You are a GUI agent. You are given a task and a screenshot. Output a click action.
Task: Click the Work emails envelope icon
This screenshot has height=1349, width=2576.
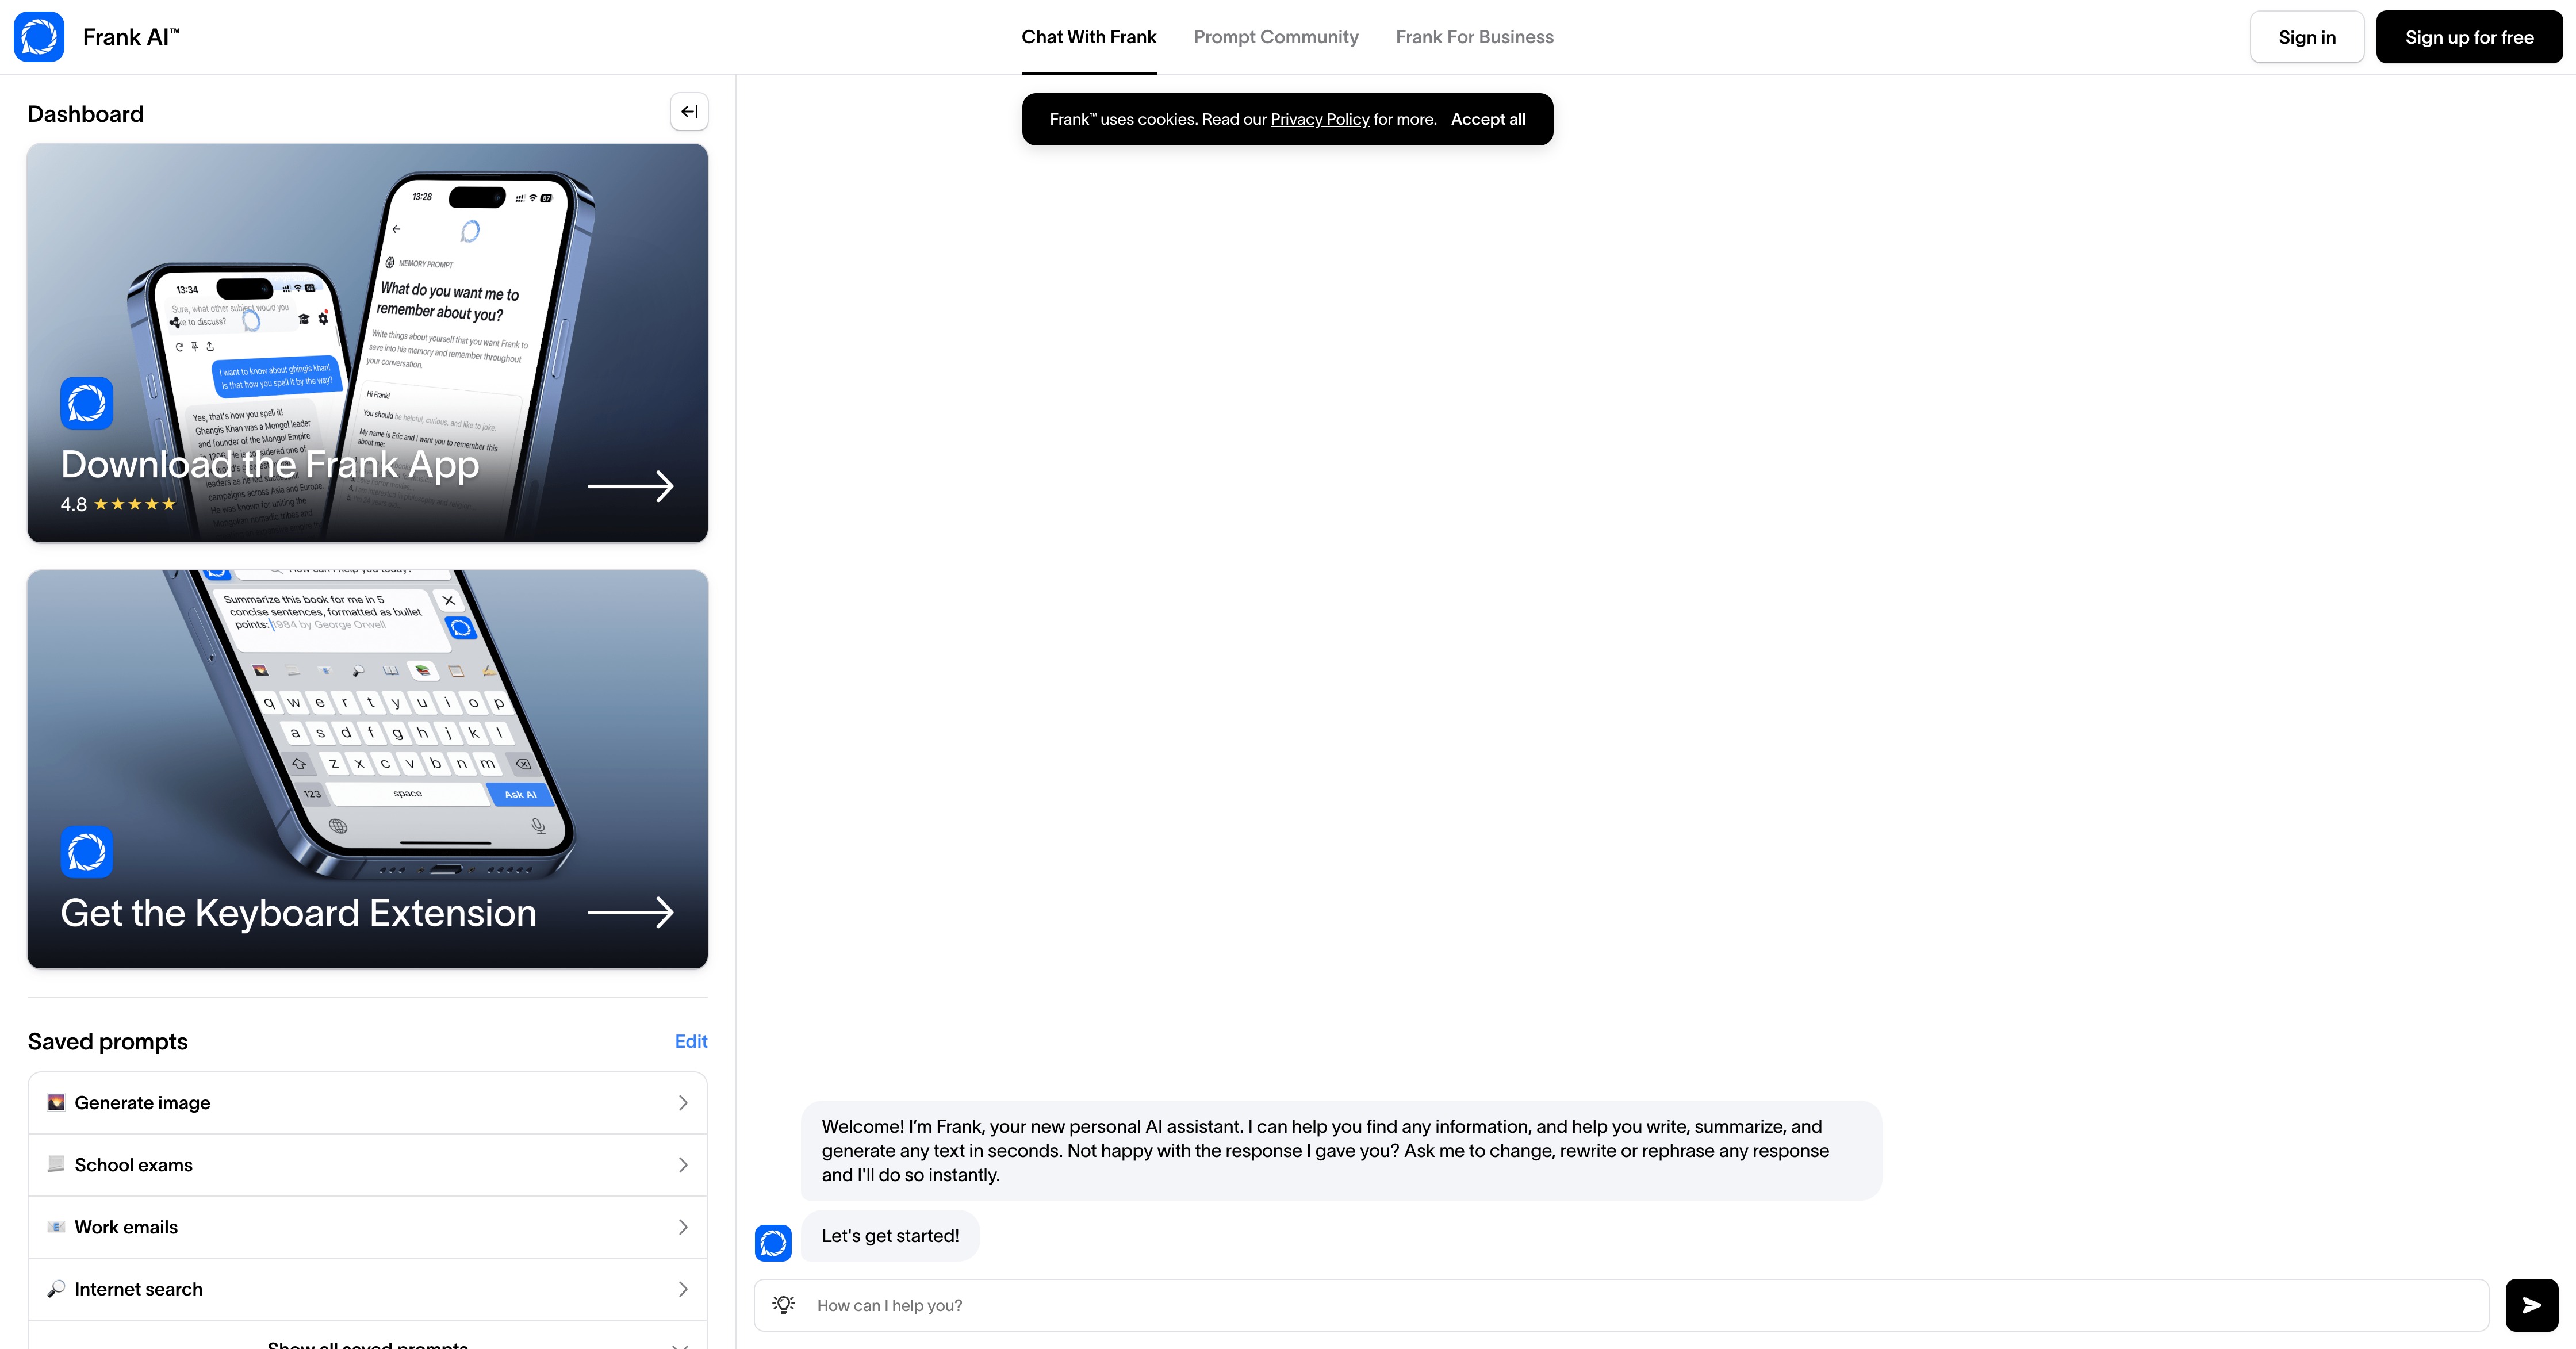tap(56, 1226)
